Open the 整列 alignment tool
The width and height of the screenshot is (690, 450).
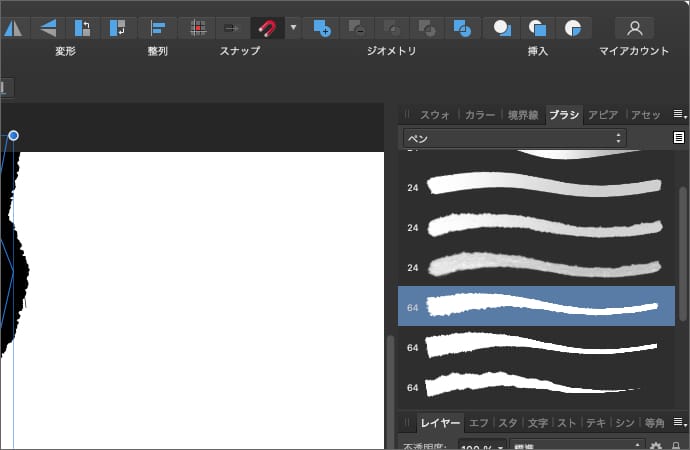click(x=156, y=27)
